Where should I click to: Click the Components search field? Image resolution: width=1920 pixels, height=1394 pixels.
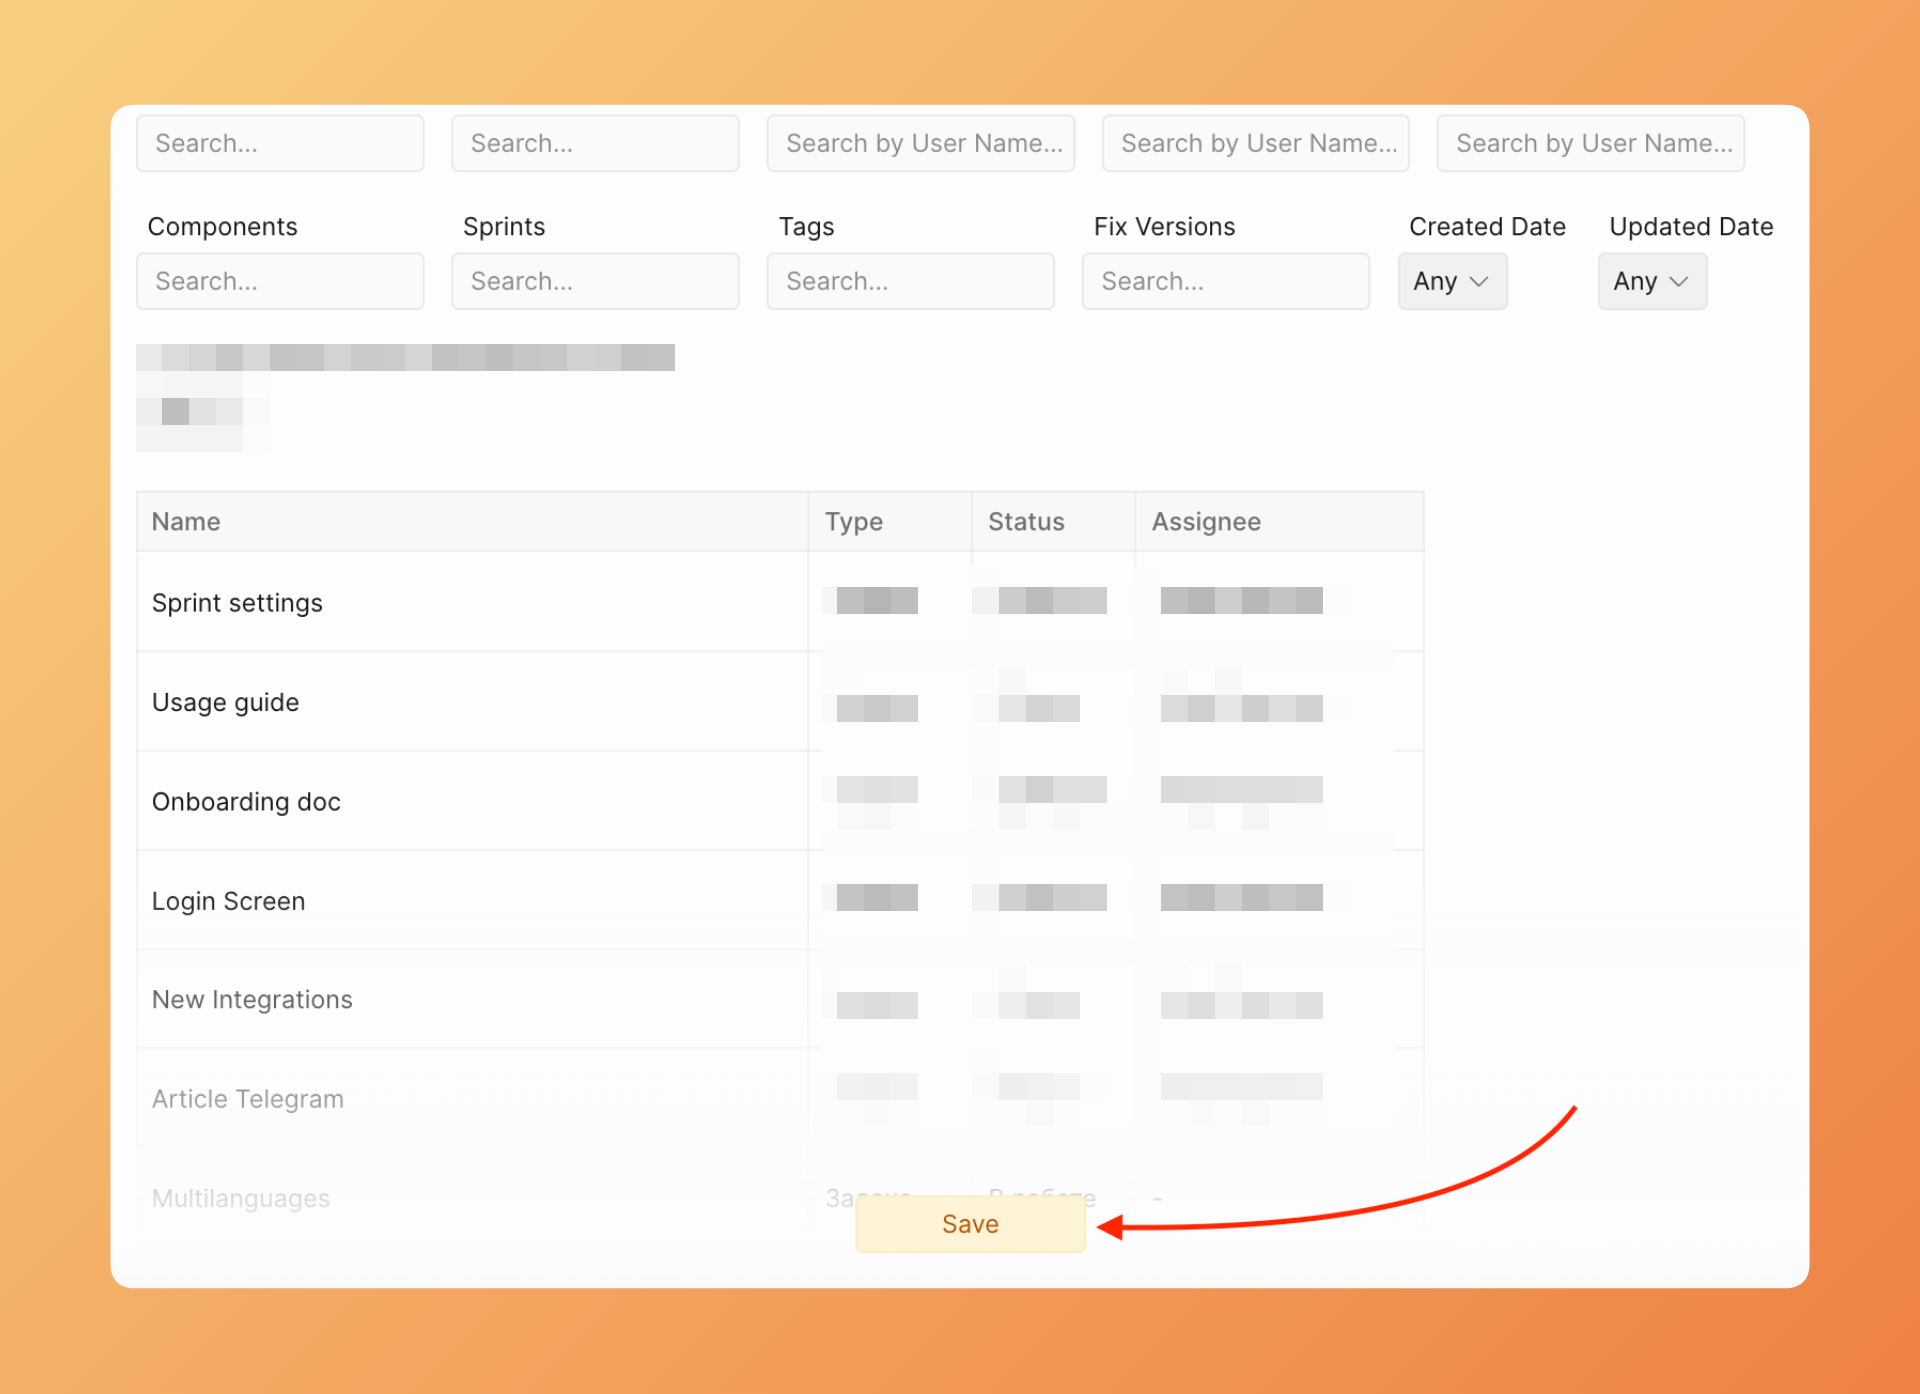tap(280, 282)
